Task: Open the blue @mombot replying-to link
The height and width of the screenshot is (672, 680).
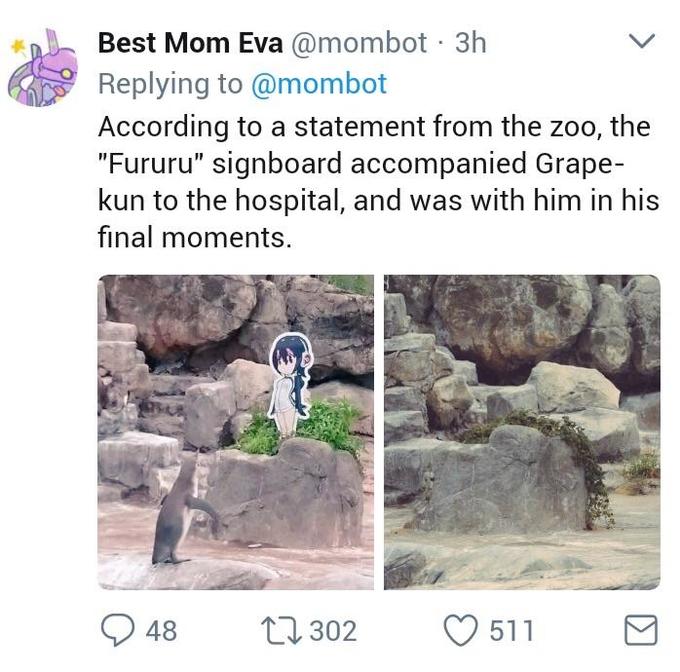Action: pyautogui.click(x=317, y=84)
